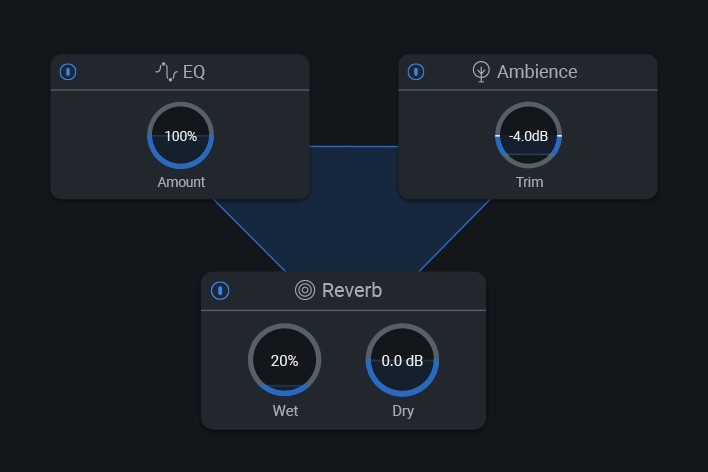Select the EQ module title

click(194, 72)
